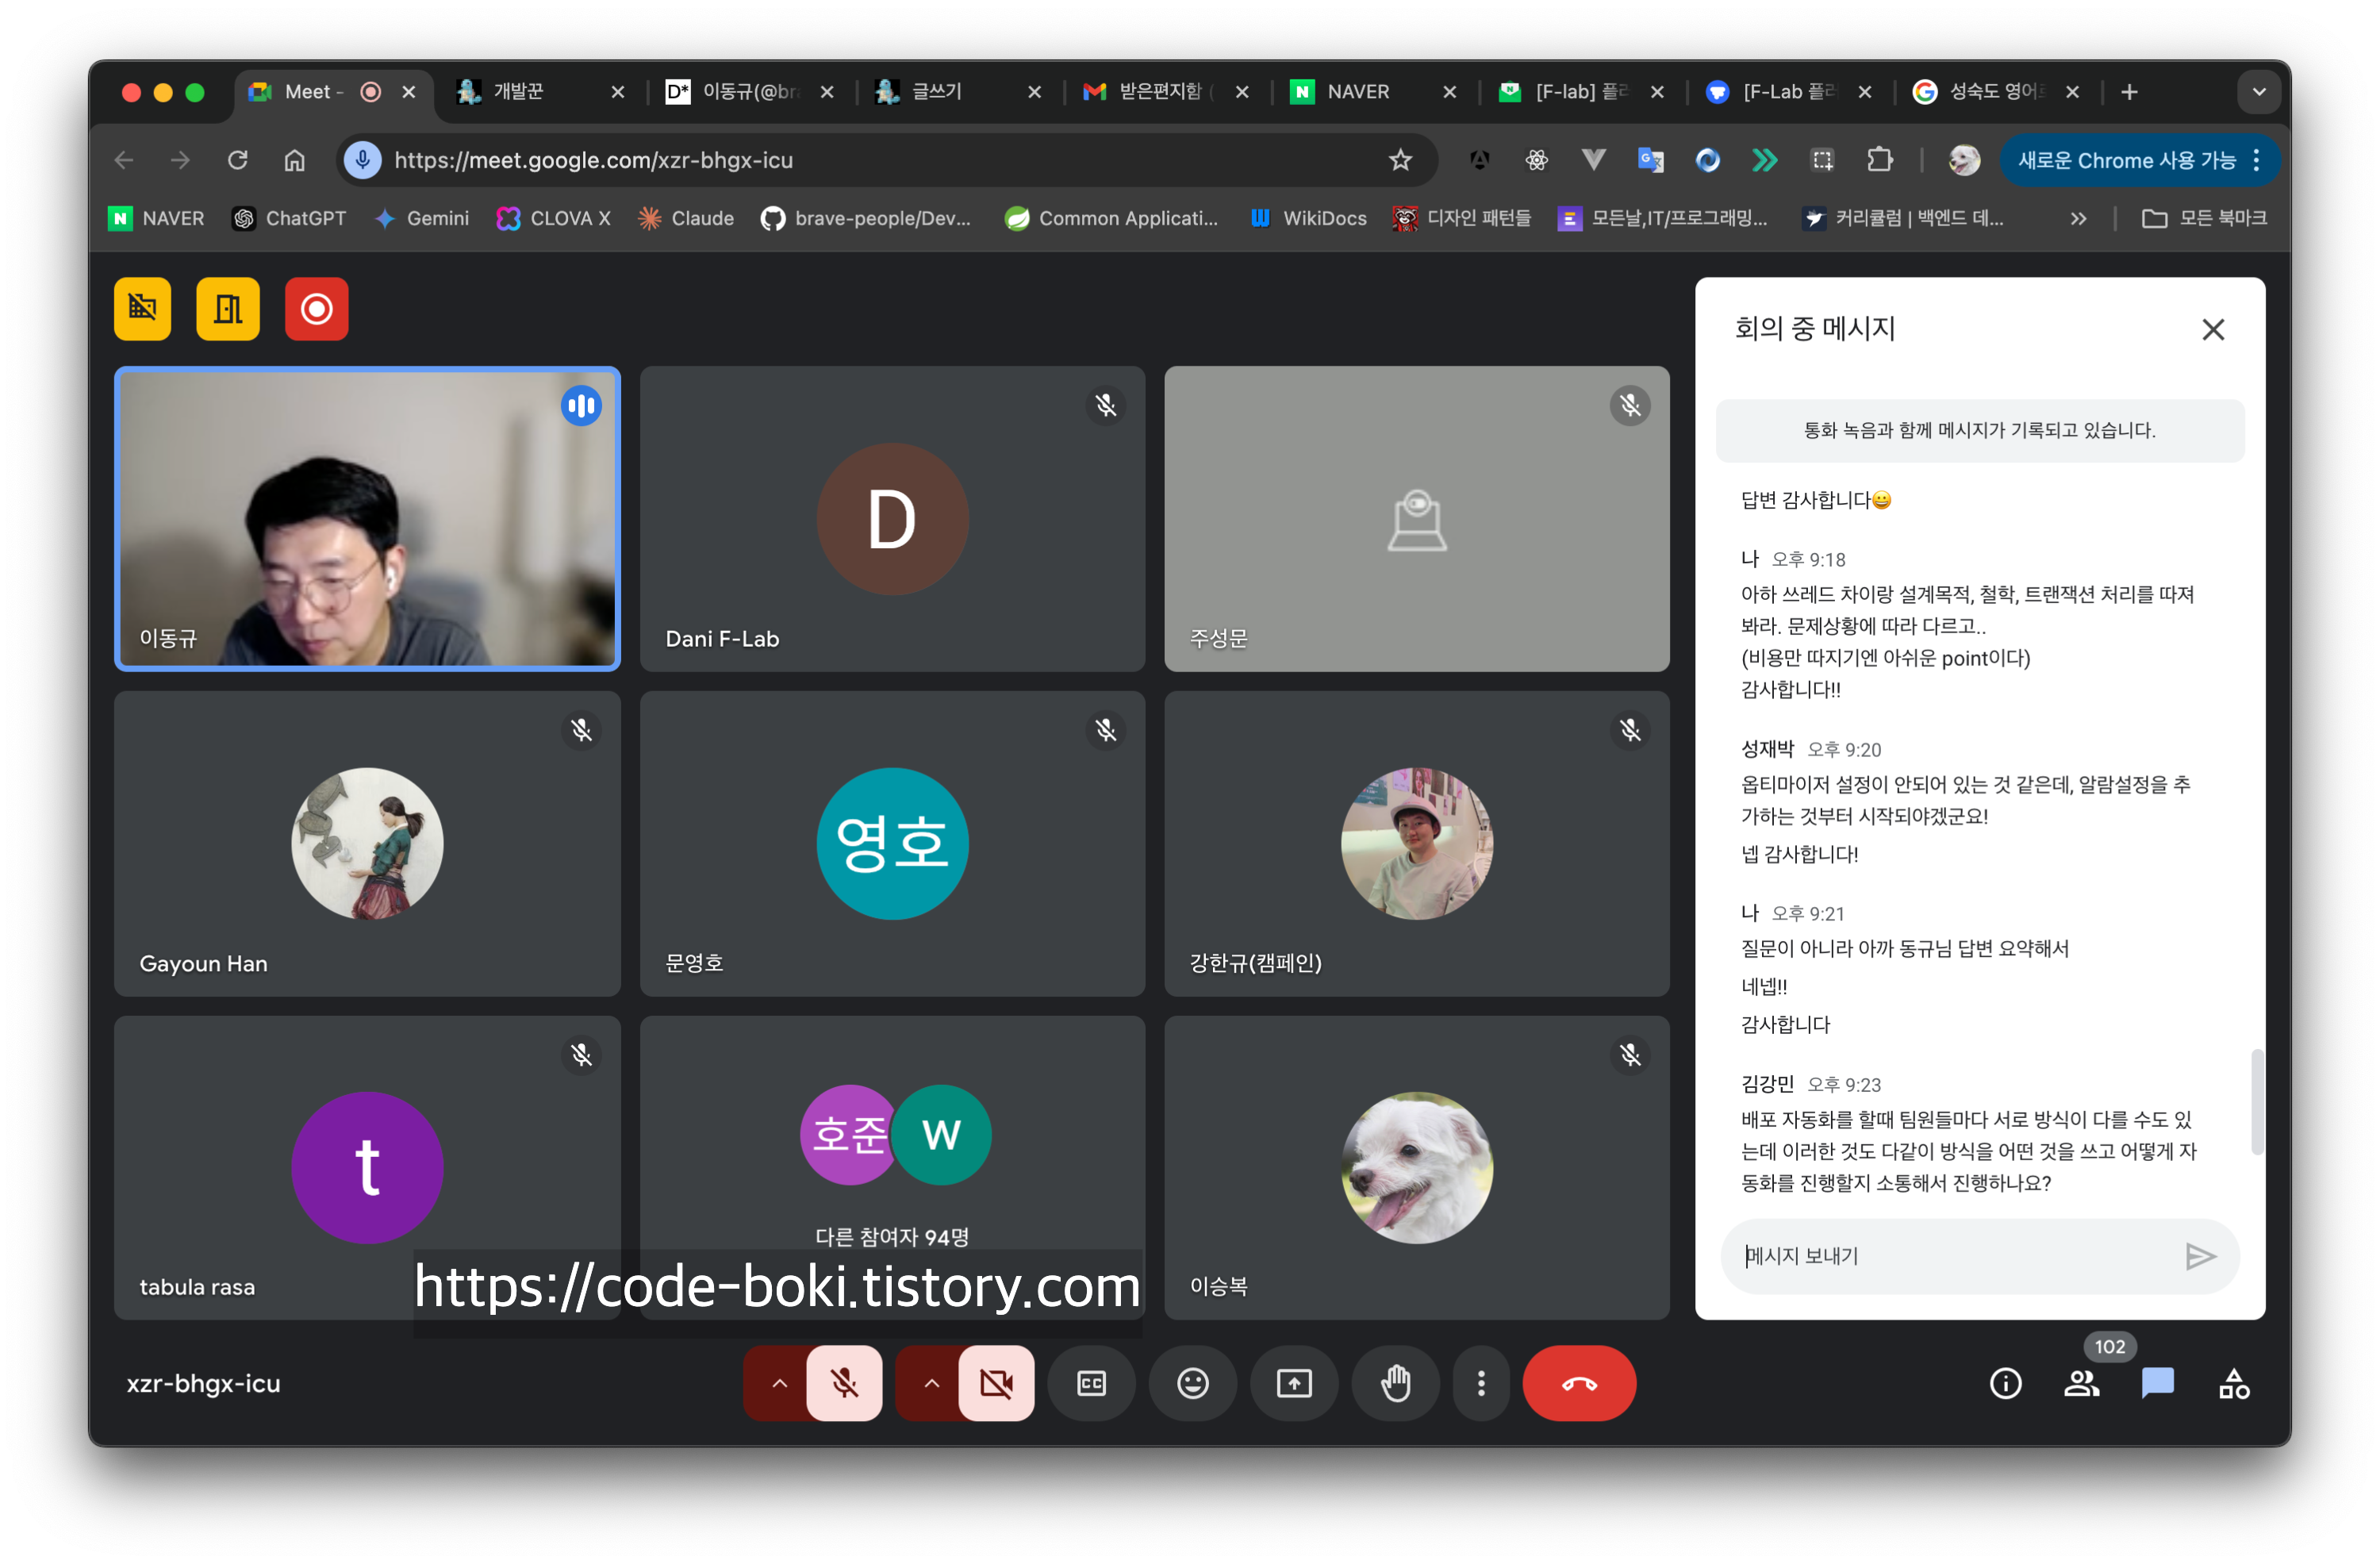Open the activities shapes icon
2380x1564 pixels.
click(2233, 1383)
